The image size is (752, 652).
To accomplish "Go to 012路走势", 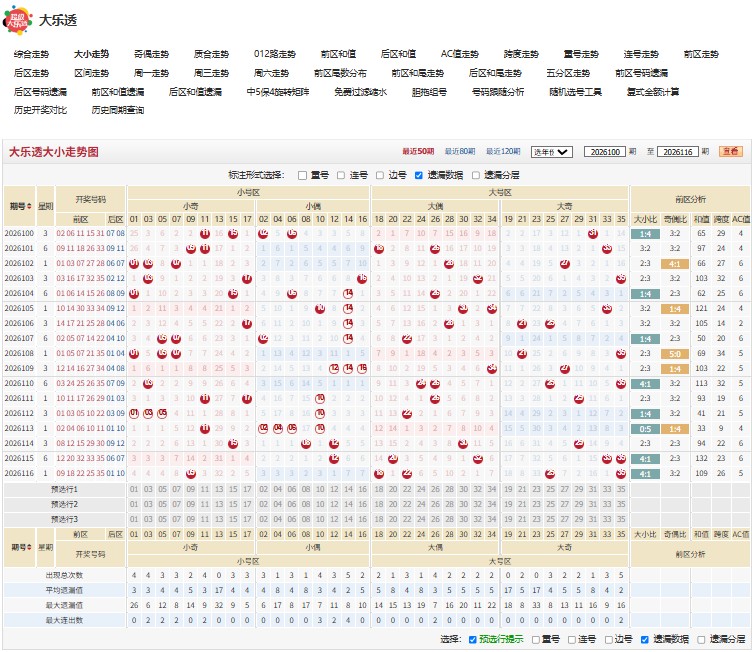I will pyautogui.click(x=275, y=54).
